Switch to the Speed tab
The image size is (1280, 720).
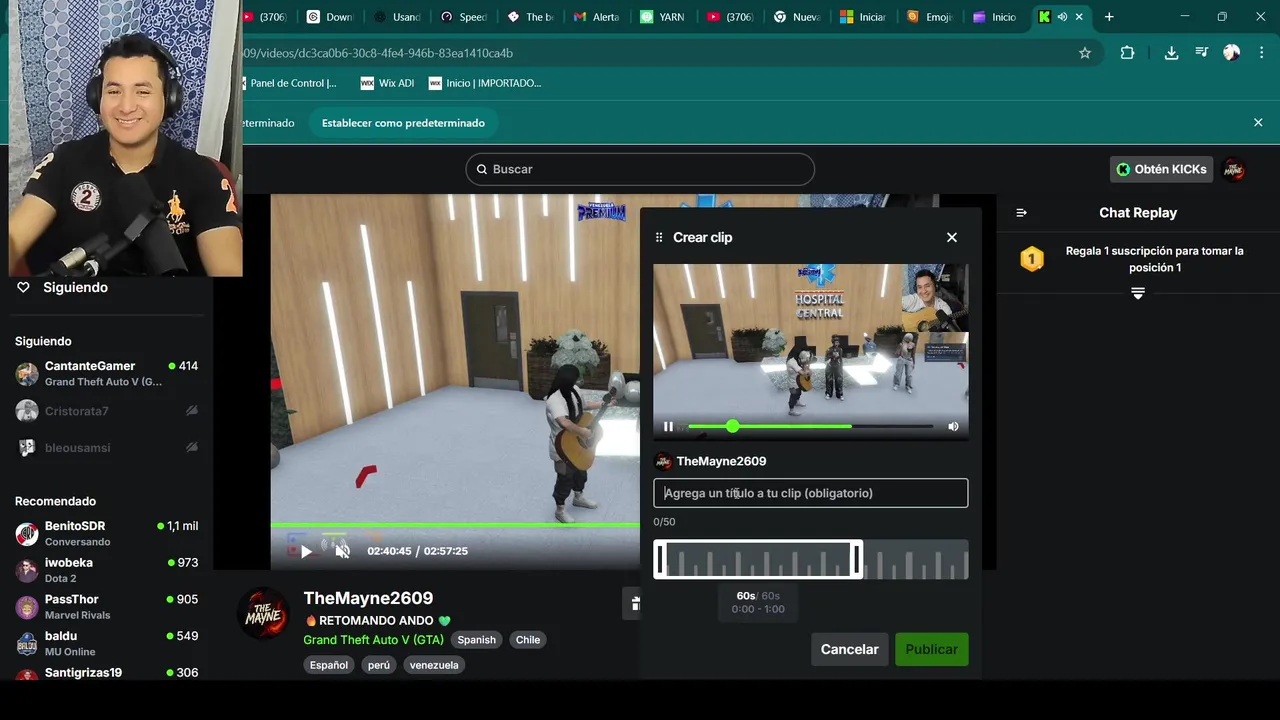coord(463,17)
